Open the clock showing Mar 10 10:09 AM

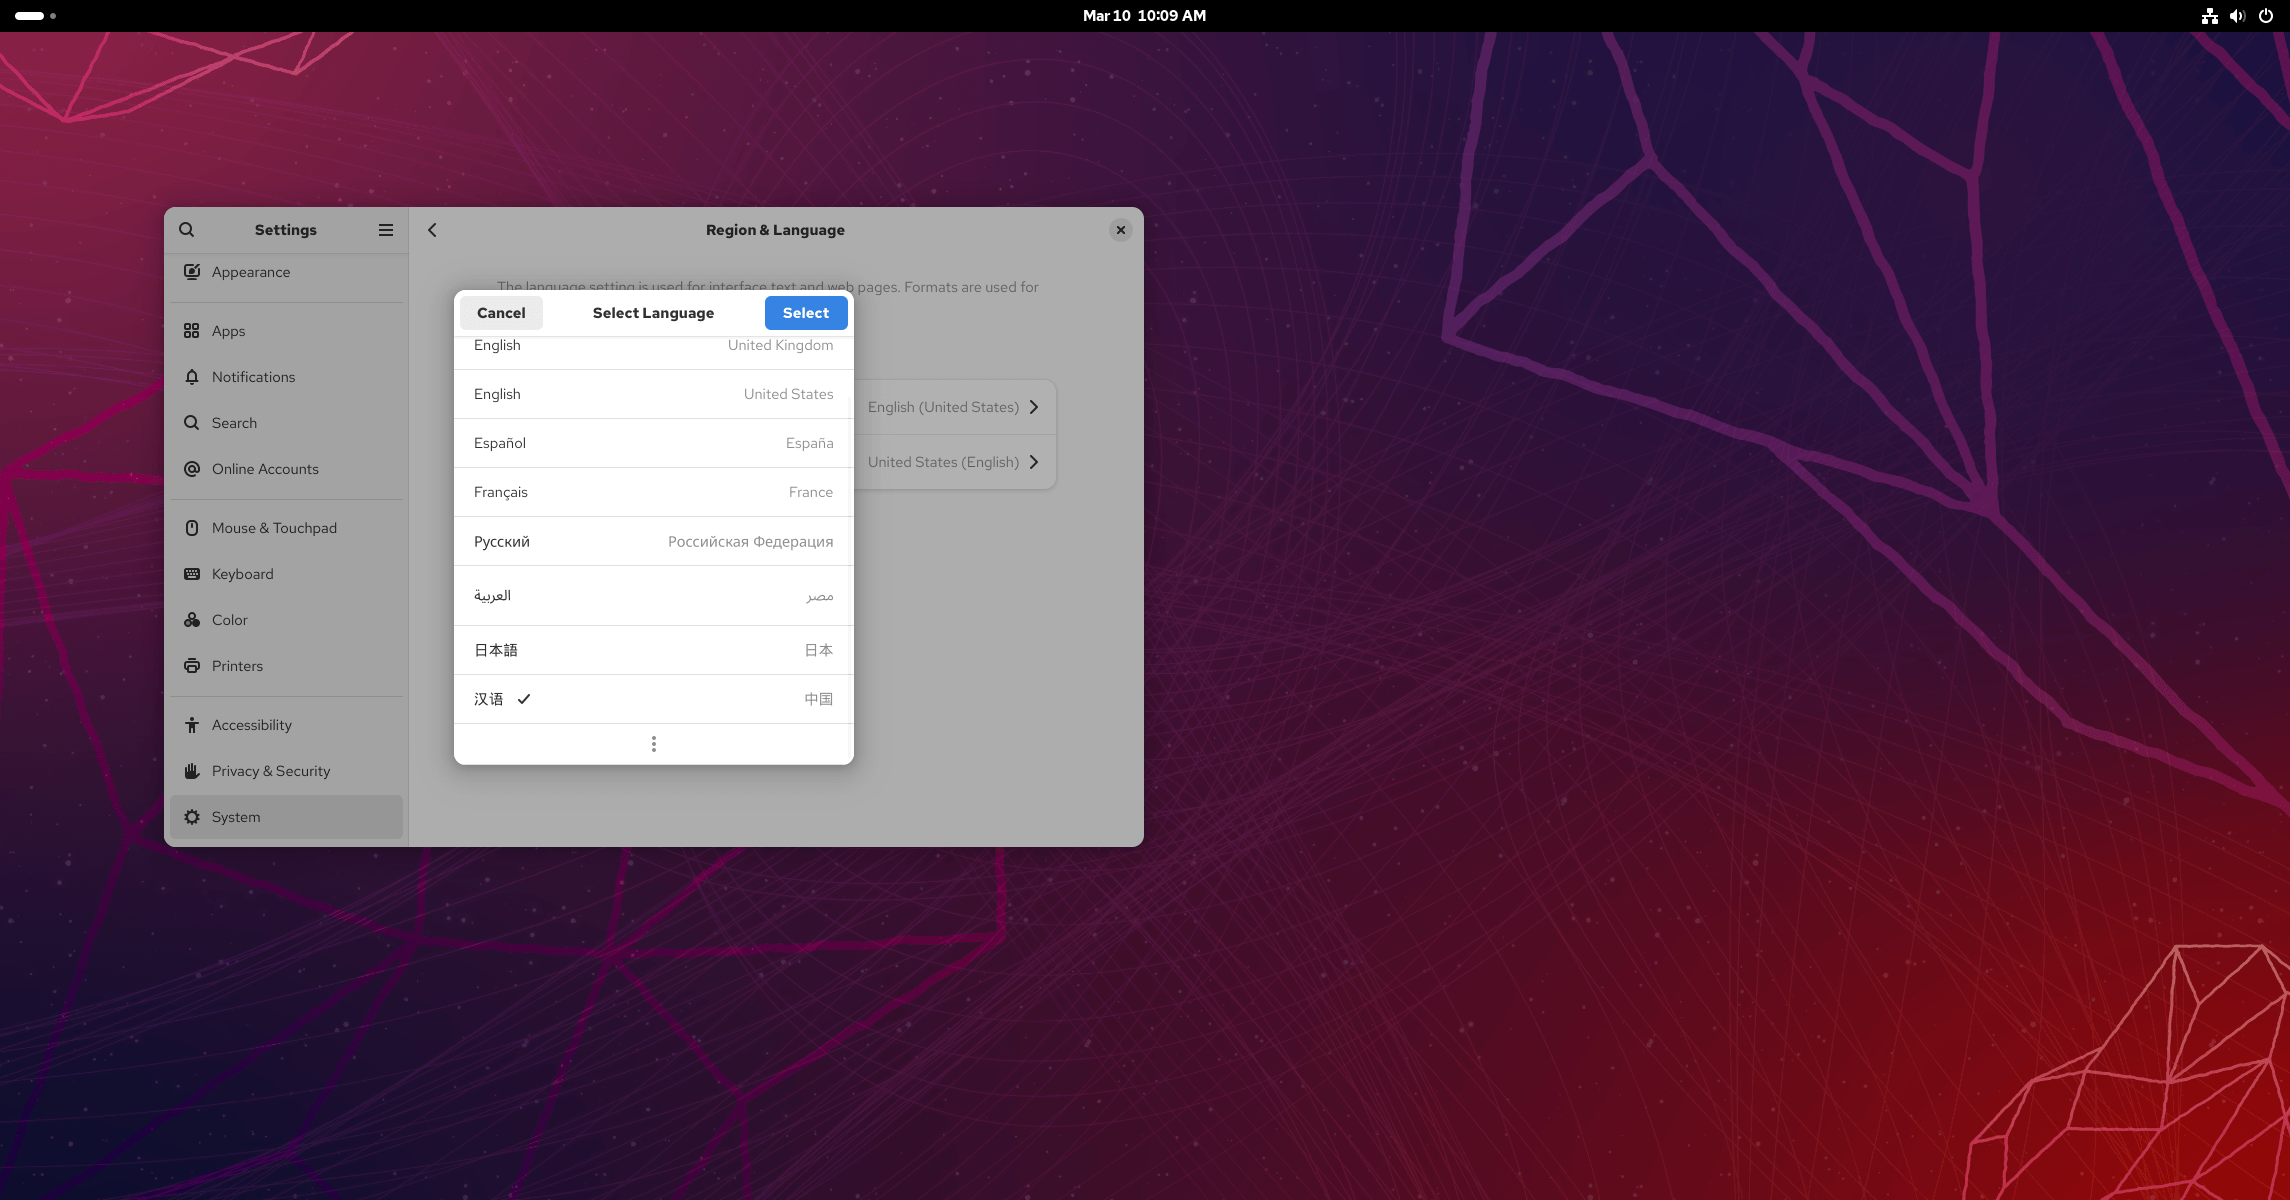point(1144,16)
